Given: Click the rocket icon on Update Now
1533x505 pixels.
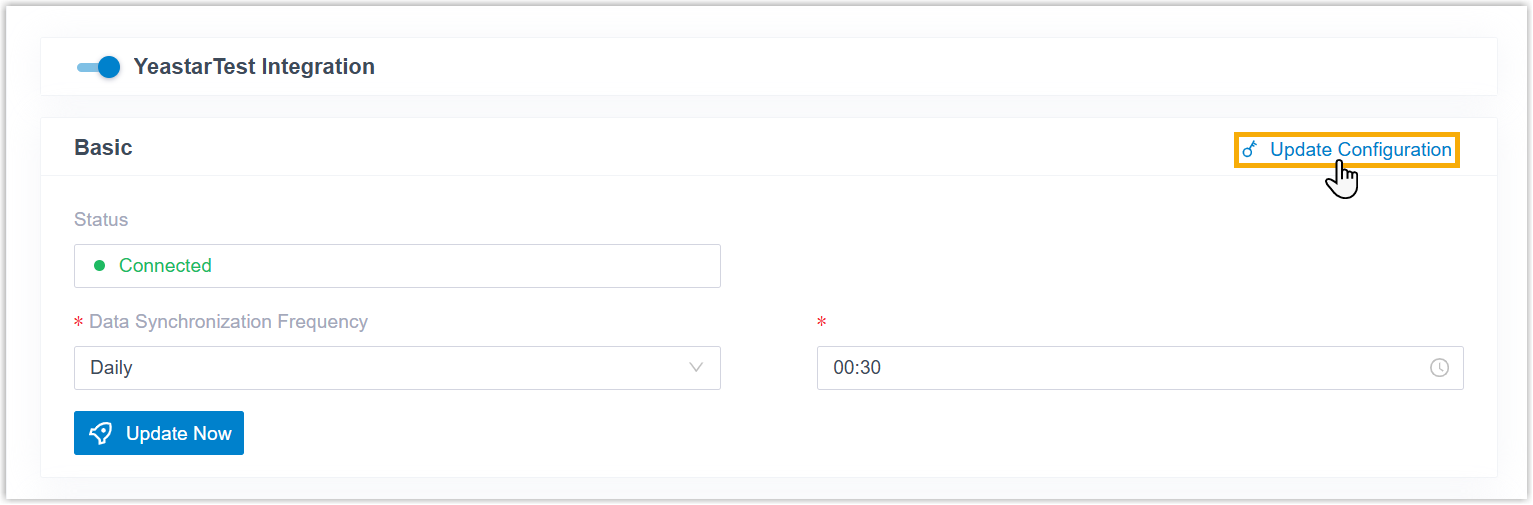Looking at the screenshot, I should pos(101,433).
